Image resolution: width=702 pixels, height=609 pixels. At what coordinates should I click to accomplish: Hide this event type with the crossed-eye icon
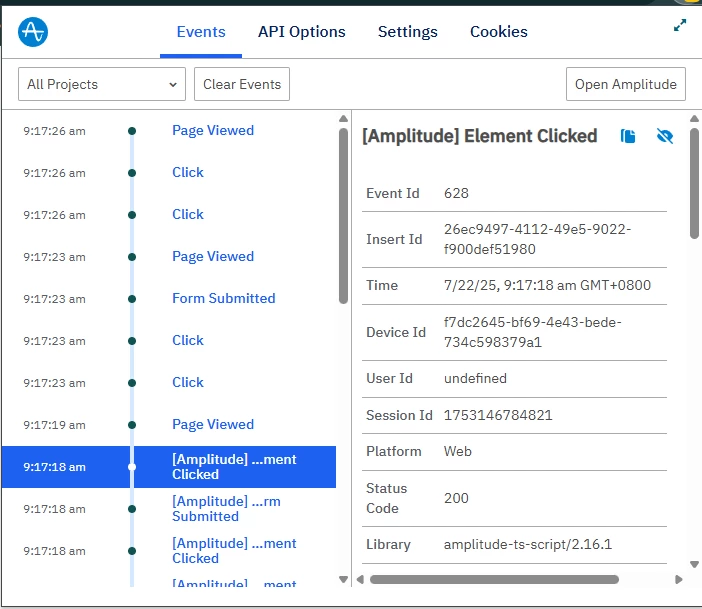coord(664,136)
